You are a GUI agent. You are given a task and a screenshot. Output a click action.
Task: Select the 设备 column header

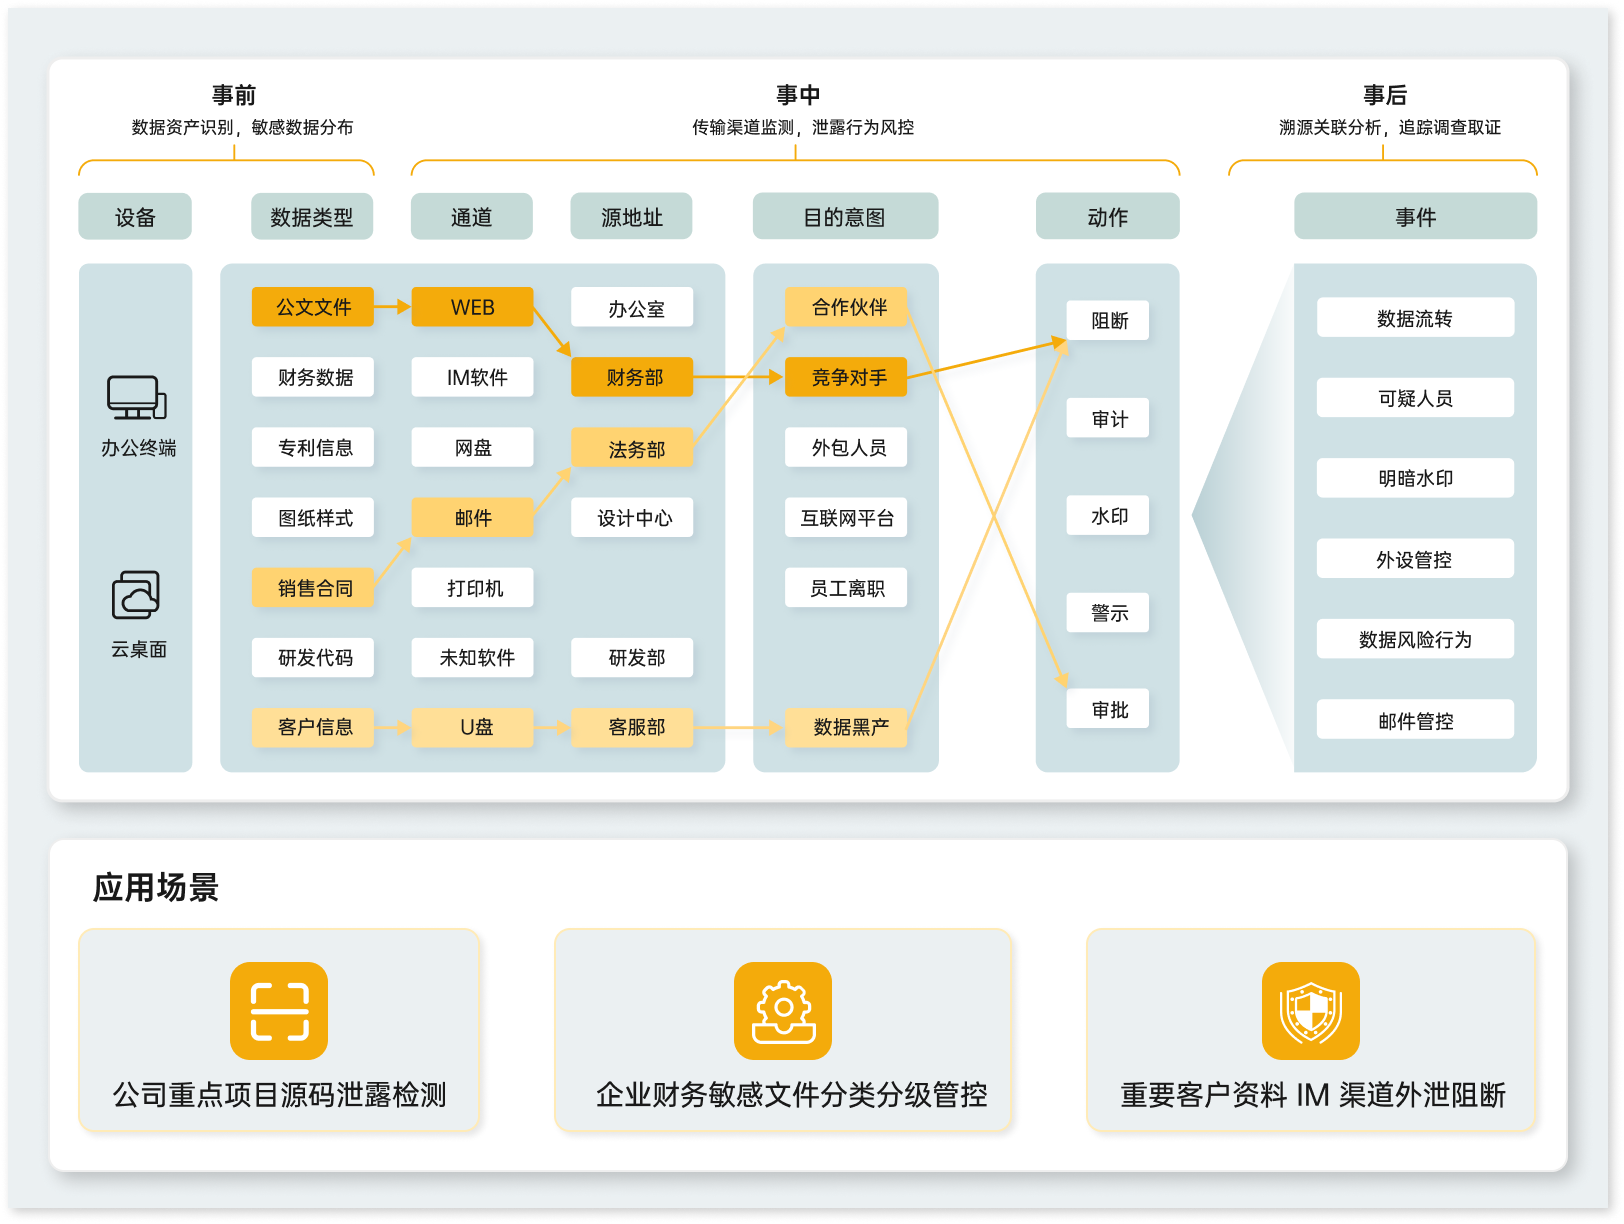135,217
